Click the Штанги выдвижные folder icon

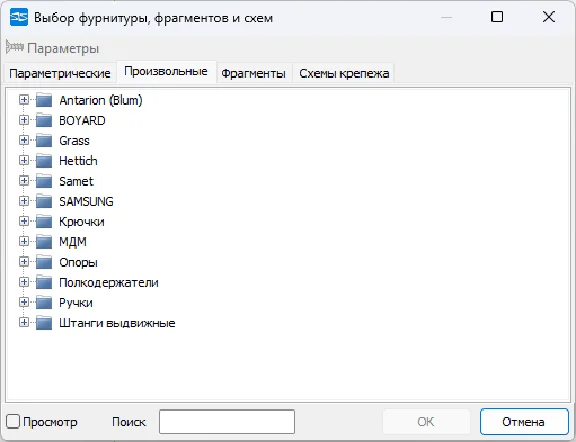pyautogui.click(x=44, y=322)
